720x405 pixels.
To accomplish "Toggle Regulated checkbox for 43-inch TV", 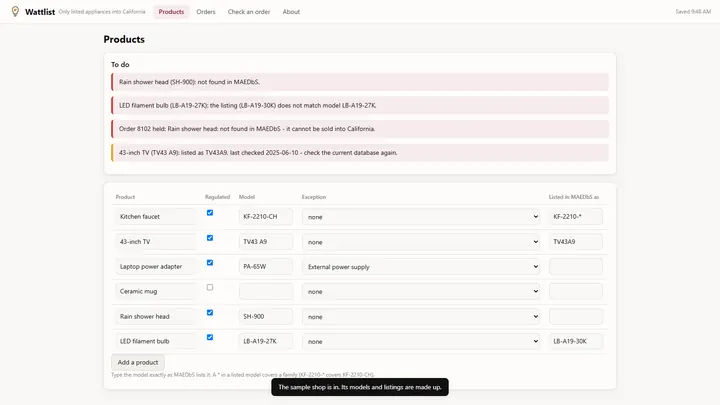I will pyautogui.click(x=210, y=238).
